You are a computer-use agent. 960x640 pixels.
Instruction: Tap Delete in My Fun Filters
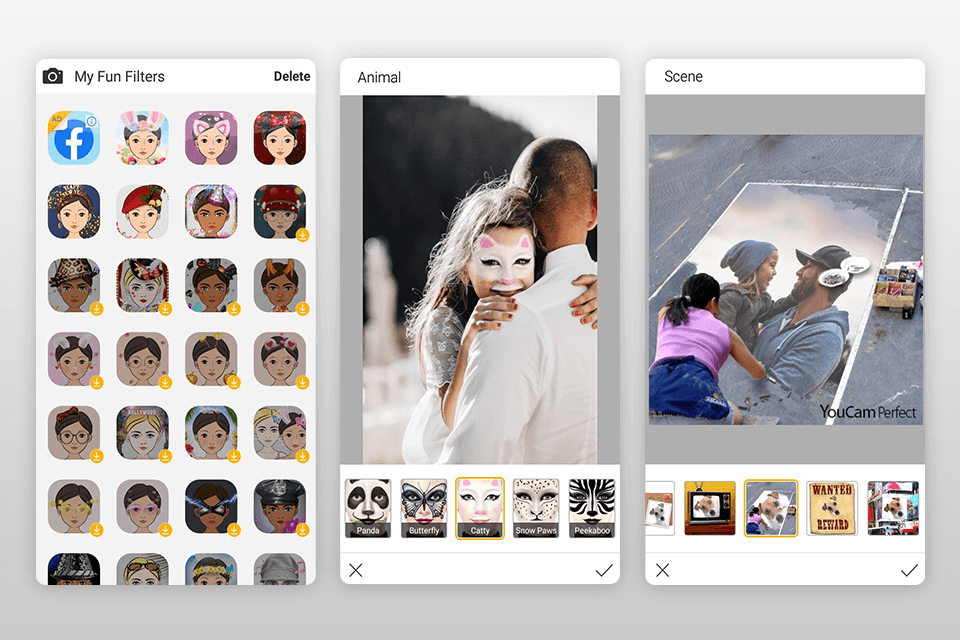click(x=291, y=76)
